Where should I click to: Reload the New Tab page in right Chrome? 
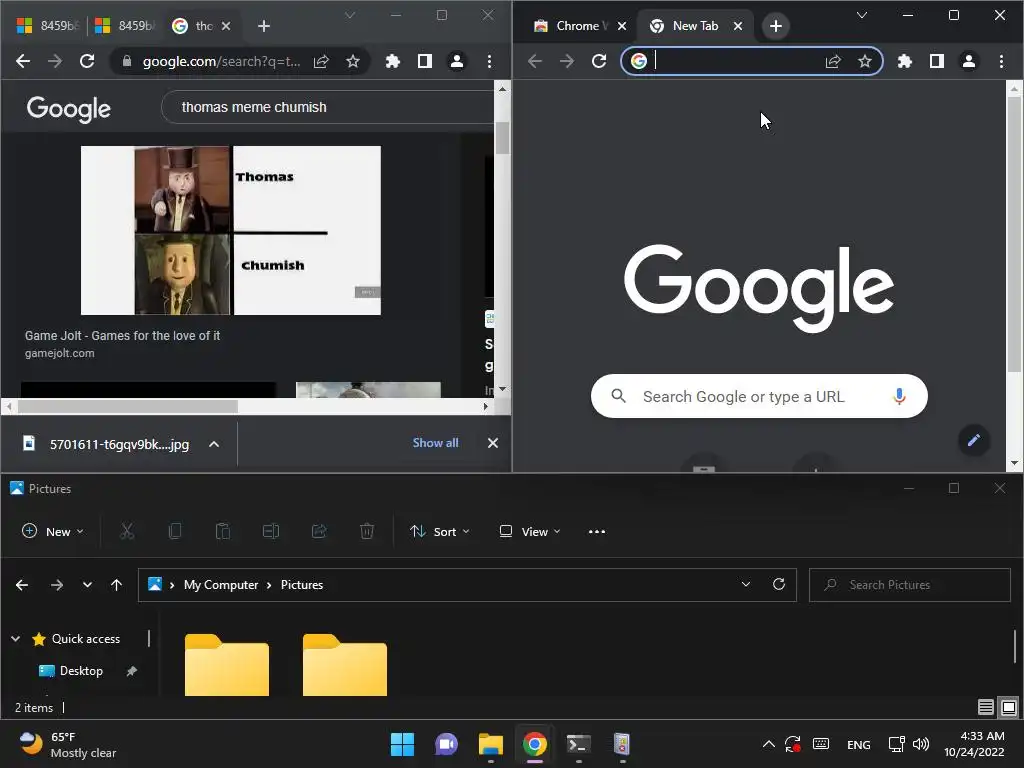coord(599,61)
